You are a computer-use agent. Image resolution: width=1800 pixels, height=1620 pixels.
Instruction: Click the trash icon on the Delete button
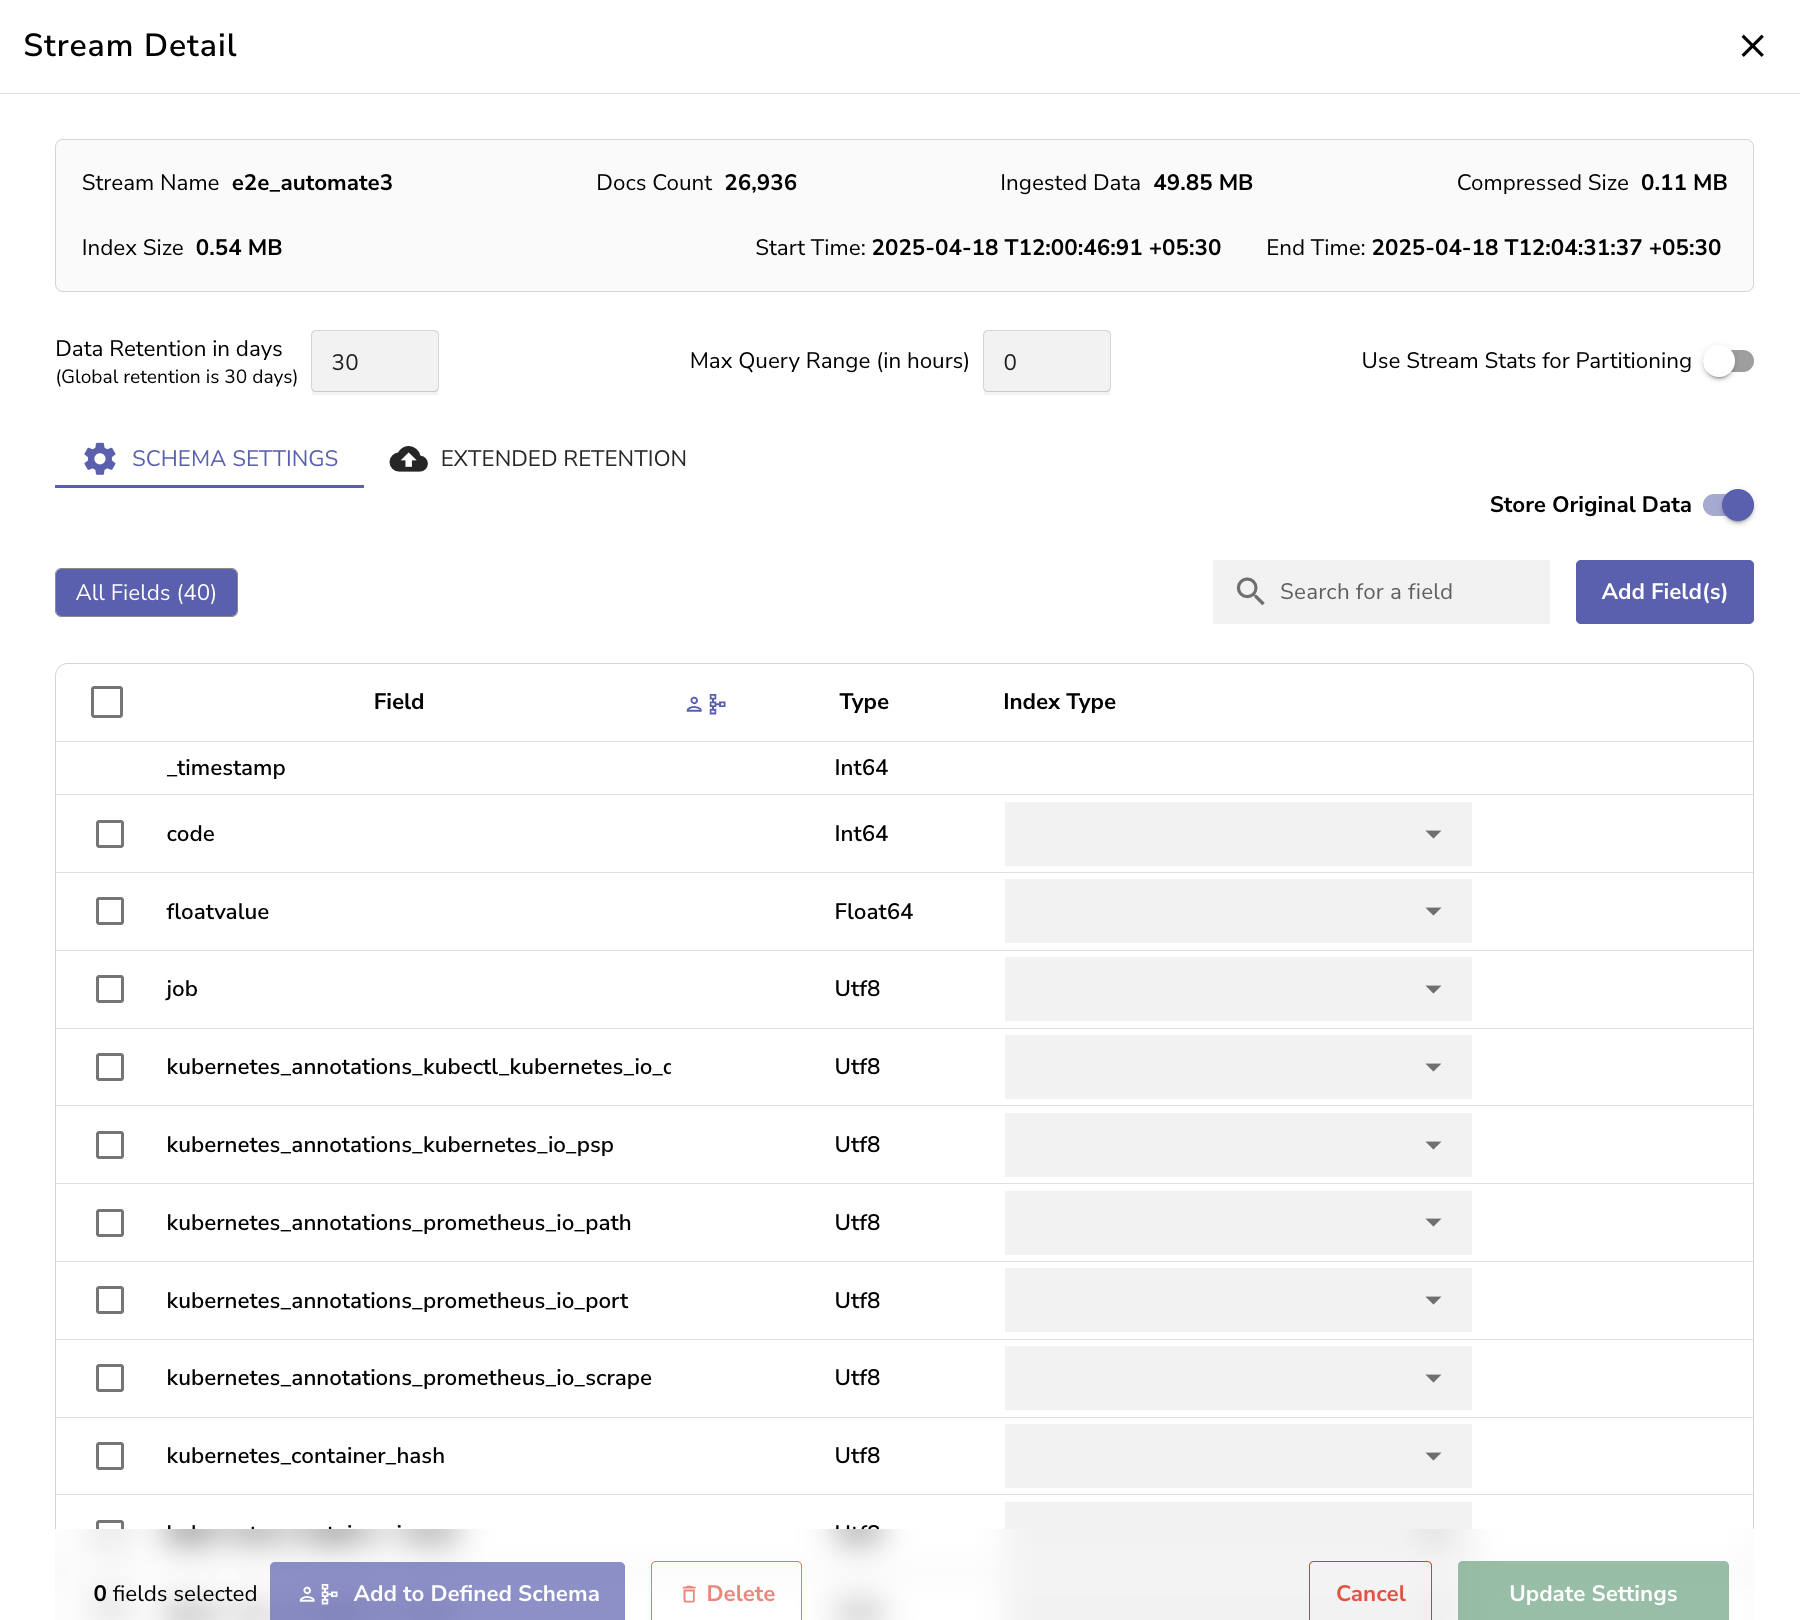(690, 1593)
